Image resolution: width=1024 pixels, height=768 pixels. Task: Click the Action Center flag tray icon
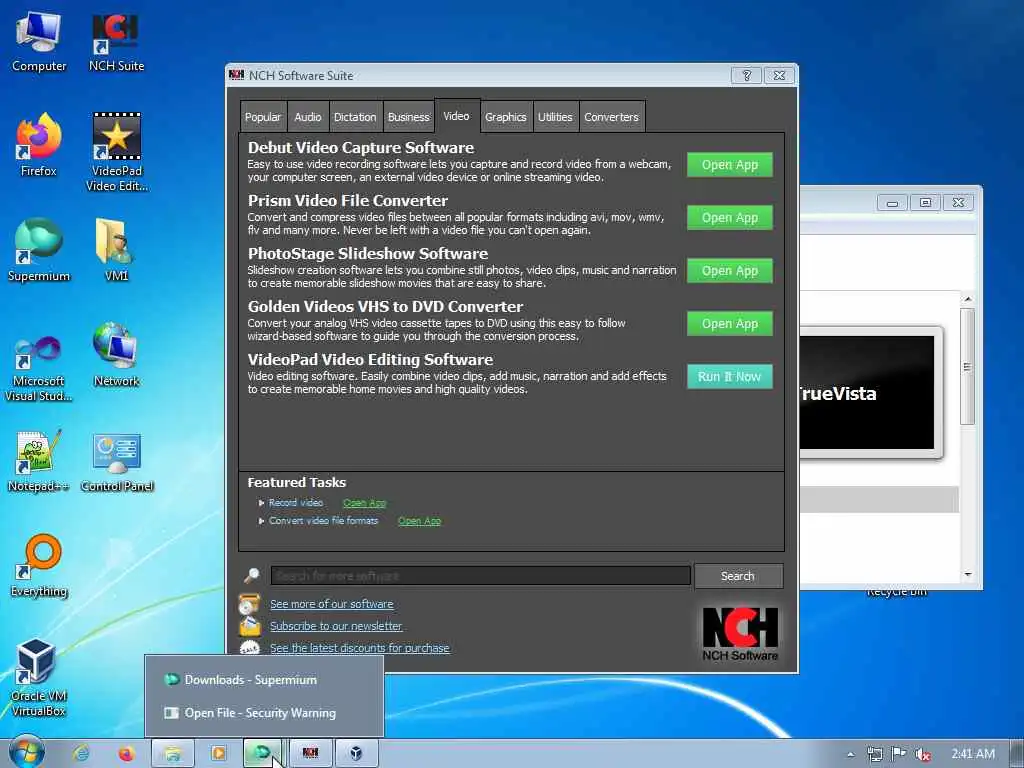point(899,754)
